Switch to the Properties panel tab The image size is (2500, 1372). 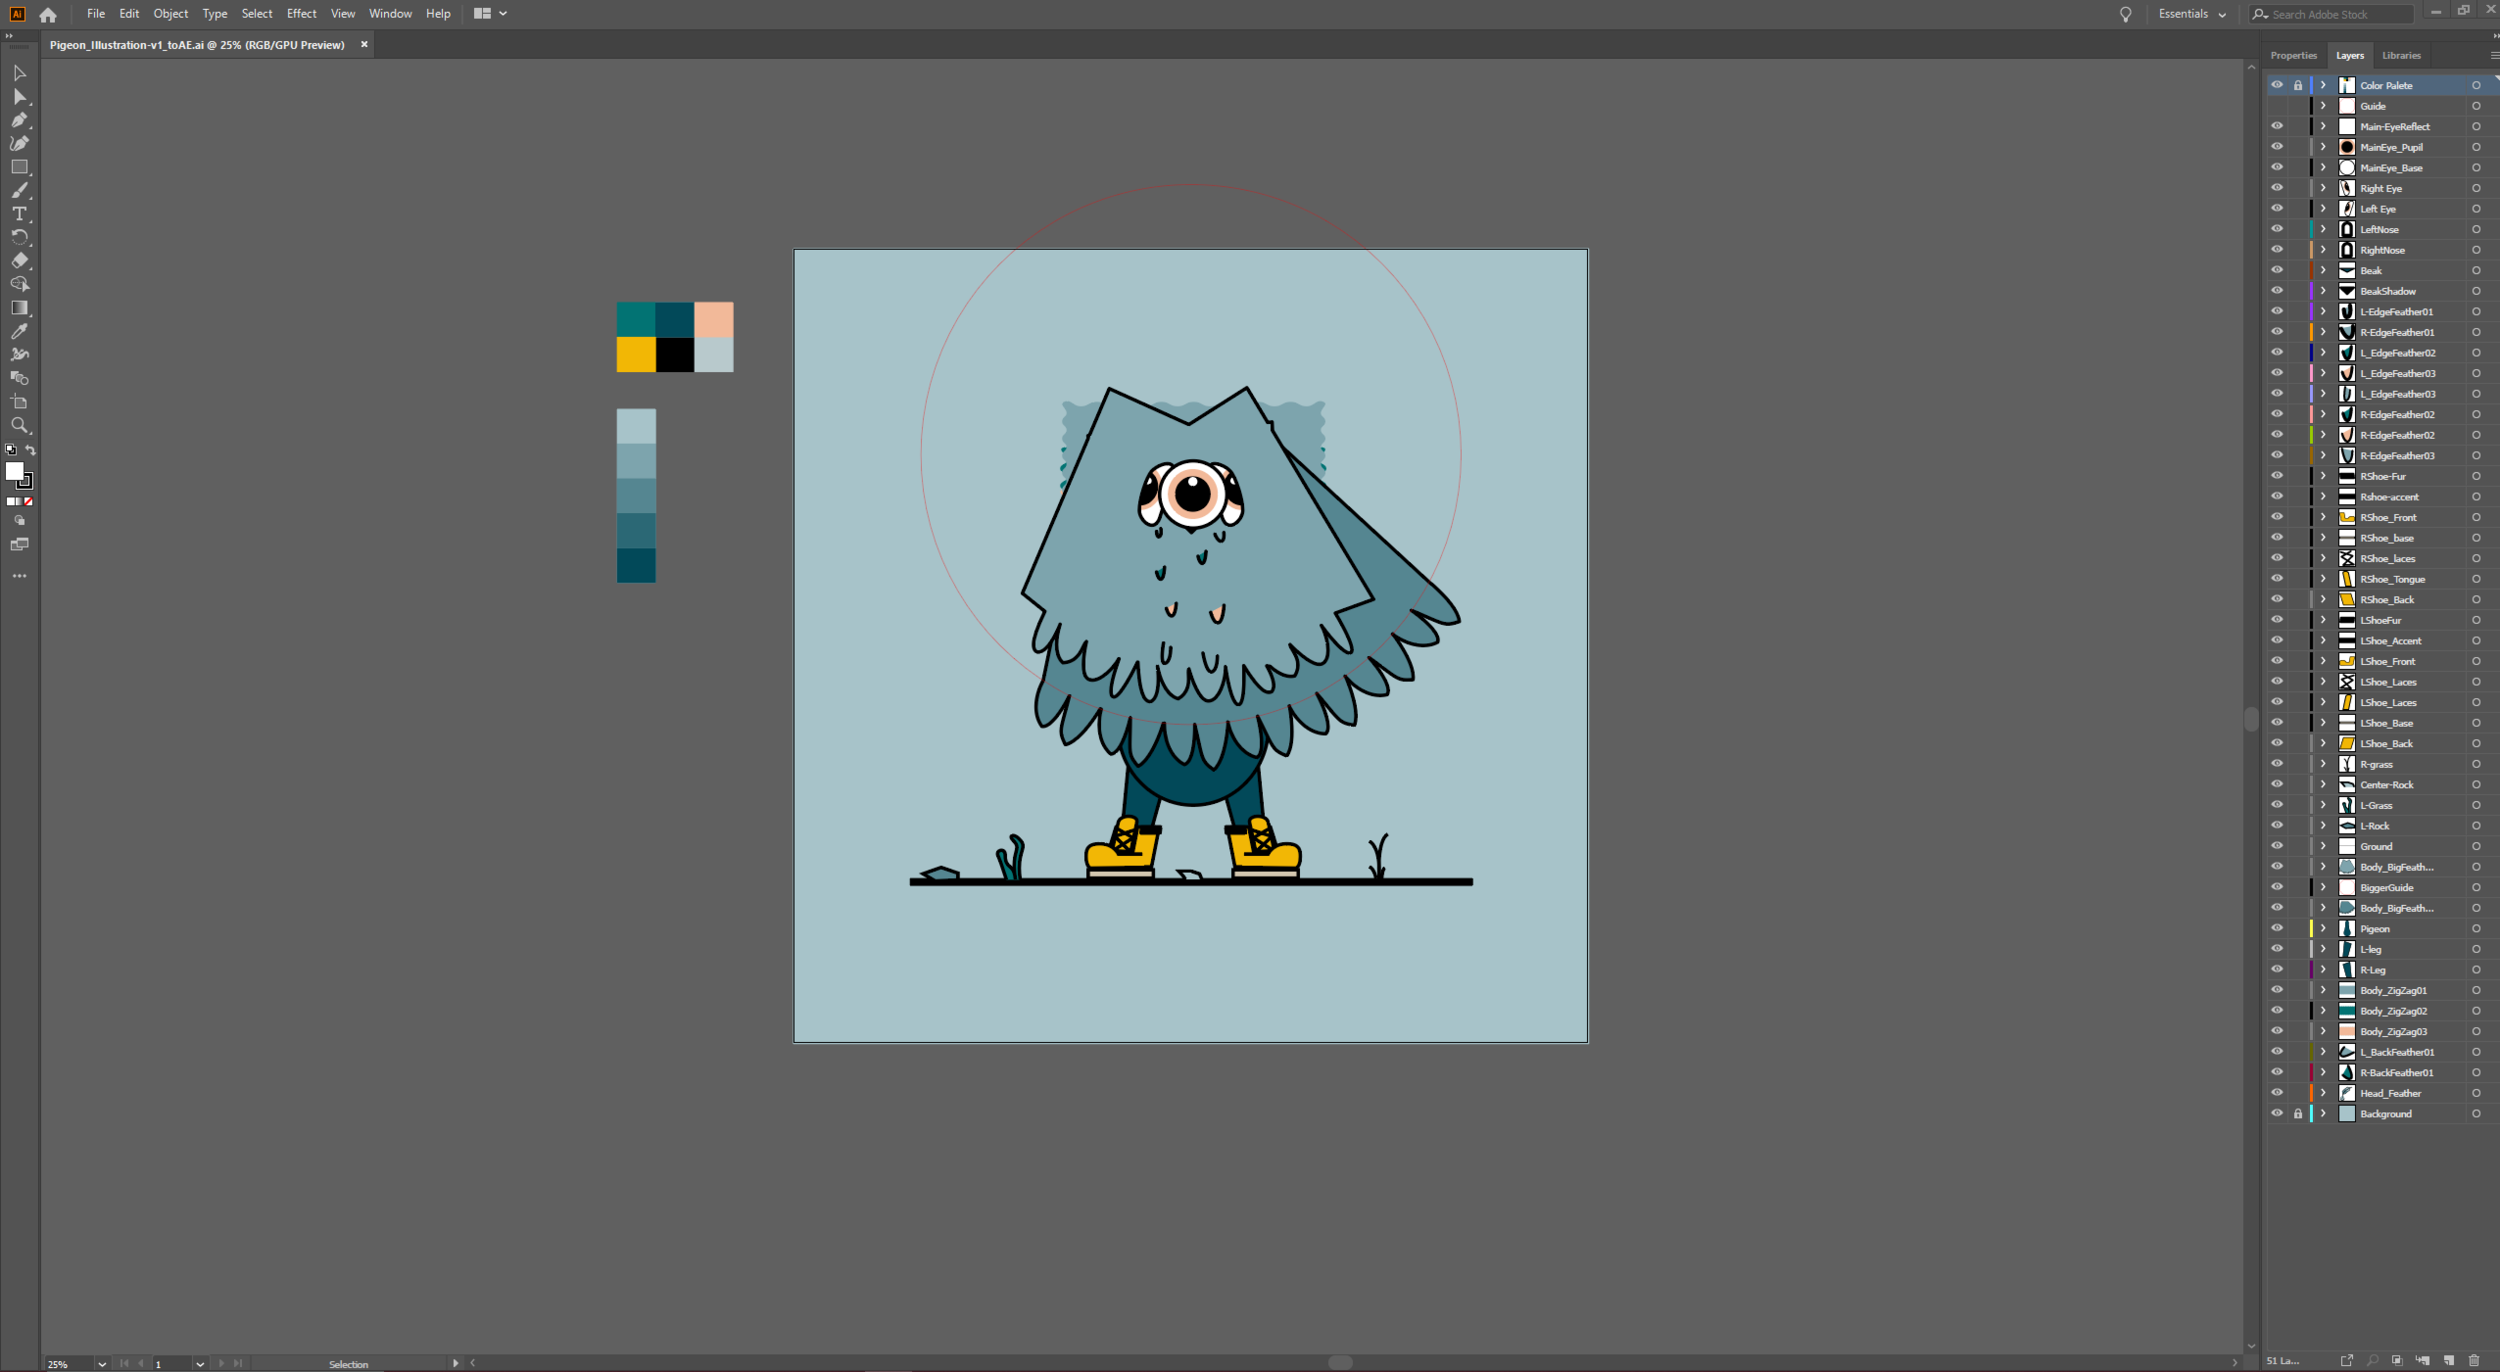pyautogui.click(x=2292, y=55)
